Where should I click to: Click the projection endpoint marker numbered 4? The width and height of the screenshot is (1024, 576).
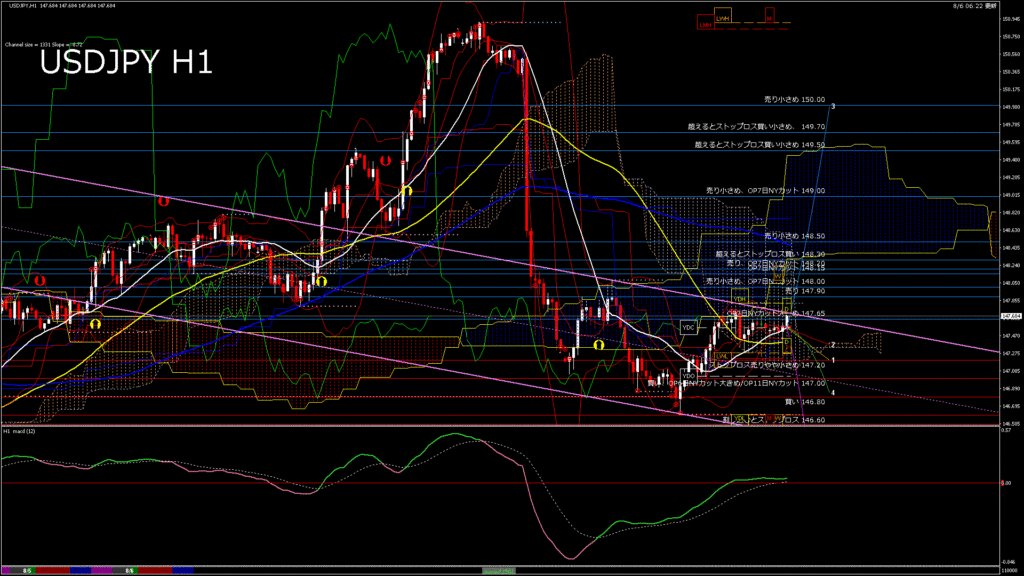point(834,392)
